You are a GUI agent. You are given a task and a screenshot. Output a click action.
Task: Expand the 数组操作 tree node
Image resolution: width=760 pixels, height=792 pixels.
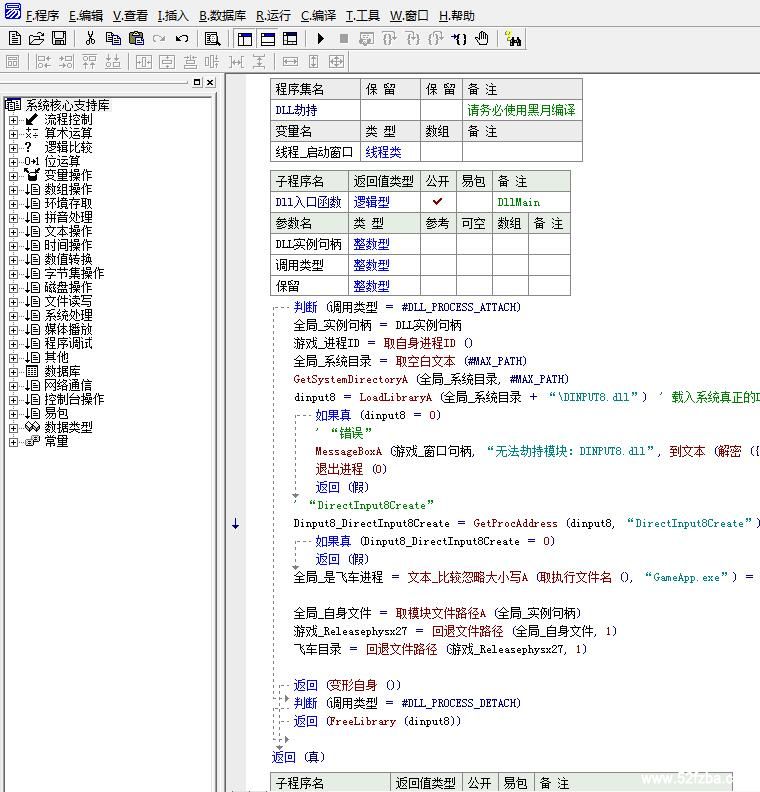(13, 190)
